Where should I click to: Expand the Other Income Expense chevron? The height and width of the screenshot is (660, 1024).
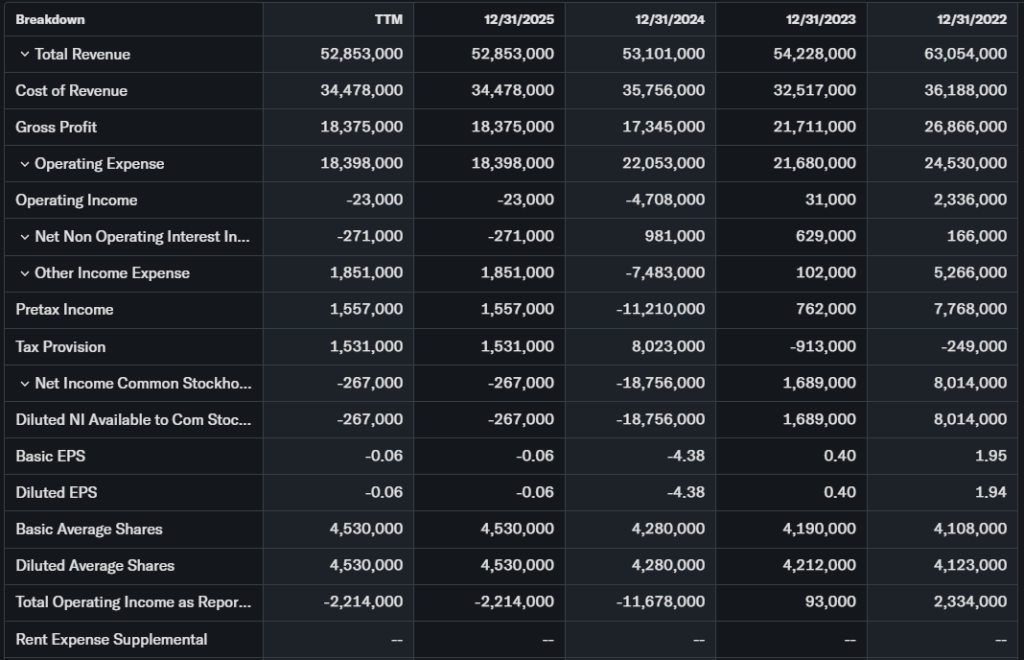(24, 273)
